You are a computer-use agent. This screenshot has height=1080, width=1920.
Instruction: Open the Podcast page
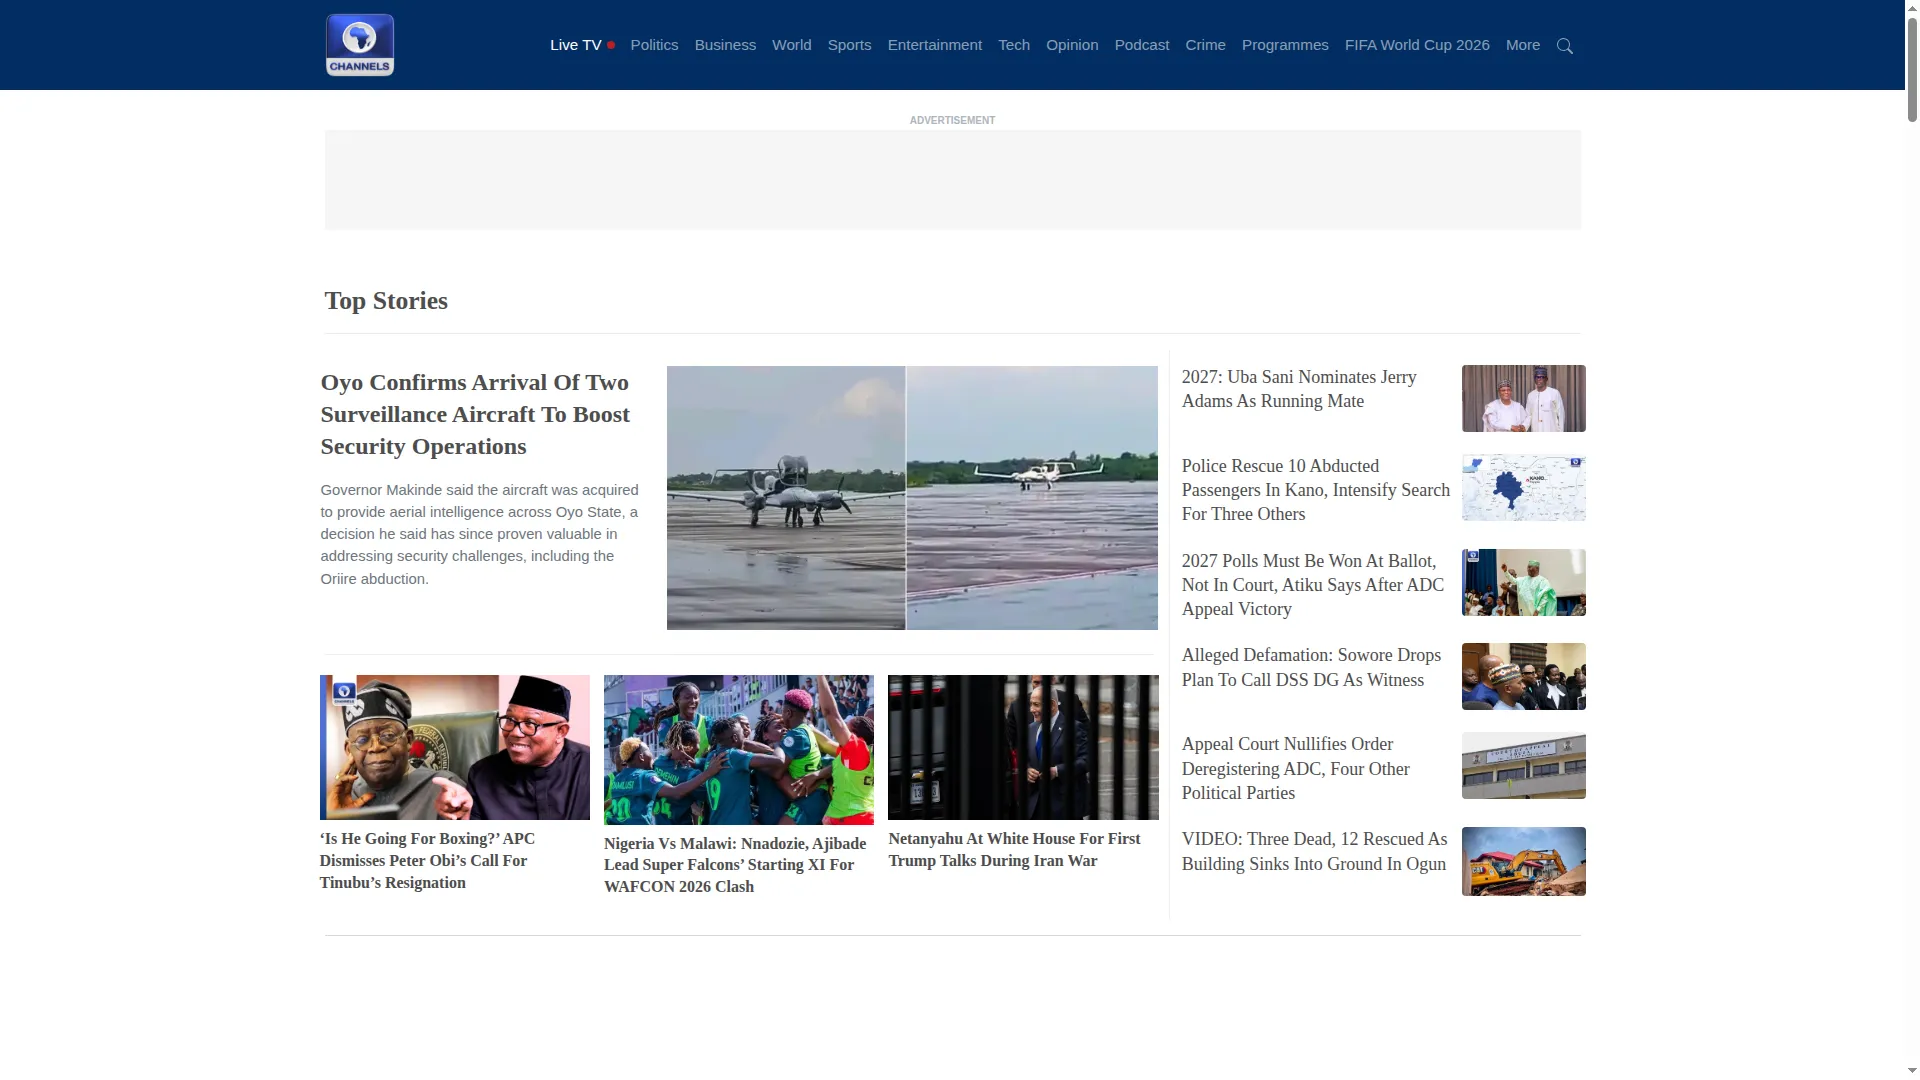tap(1141, 45)
